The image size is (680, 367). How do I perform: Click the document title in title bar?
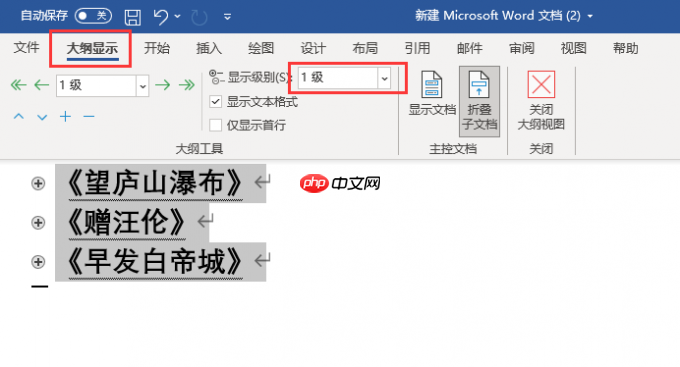[498, 16]
